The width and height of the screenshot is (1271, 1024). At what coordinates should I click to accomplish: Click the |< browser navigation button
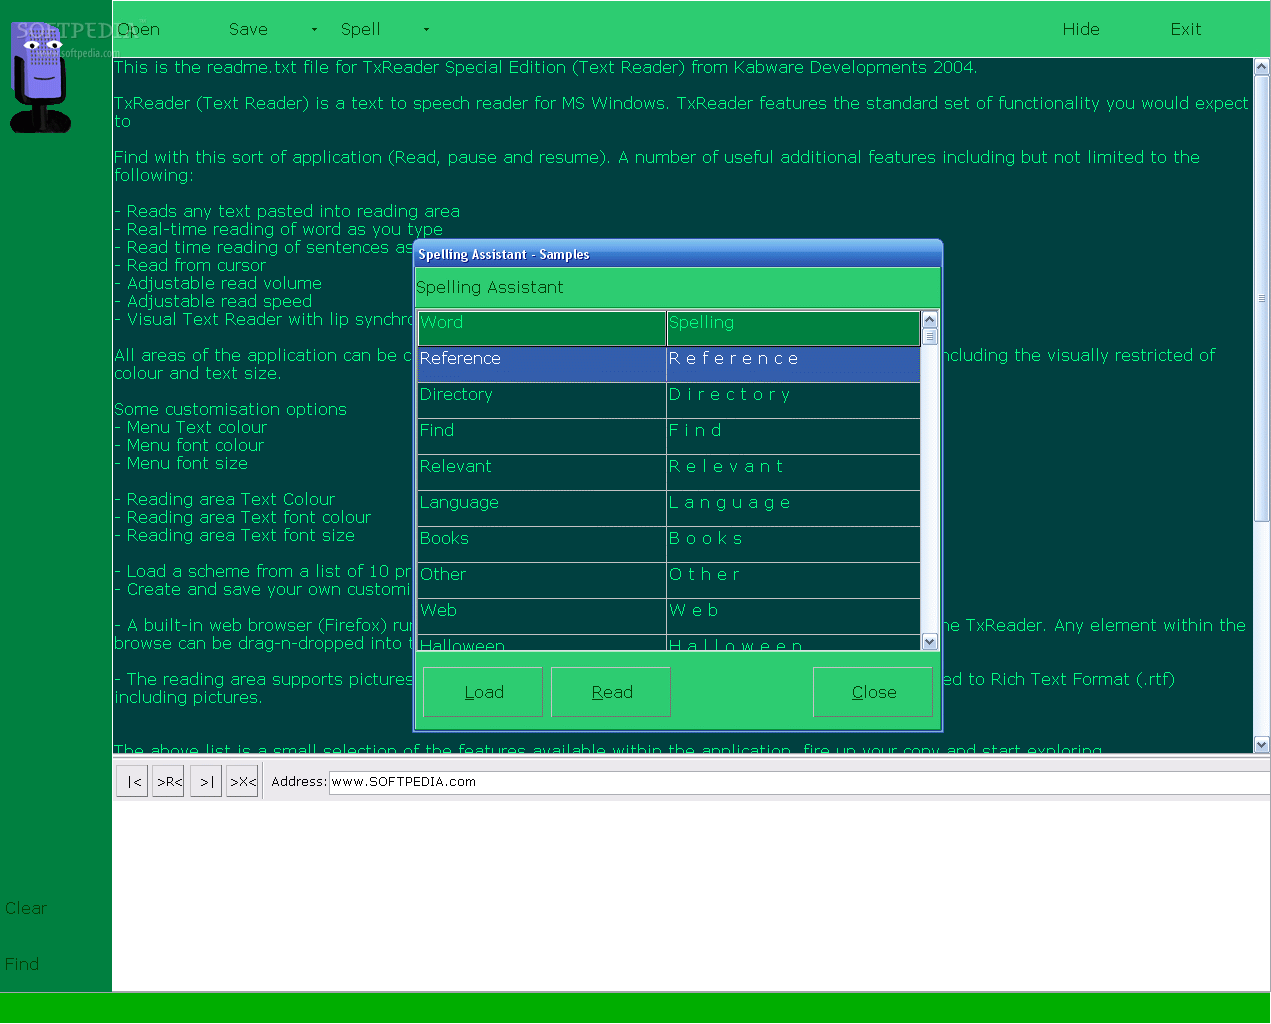click(133, 781)
